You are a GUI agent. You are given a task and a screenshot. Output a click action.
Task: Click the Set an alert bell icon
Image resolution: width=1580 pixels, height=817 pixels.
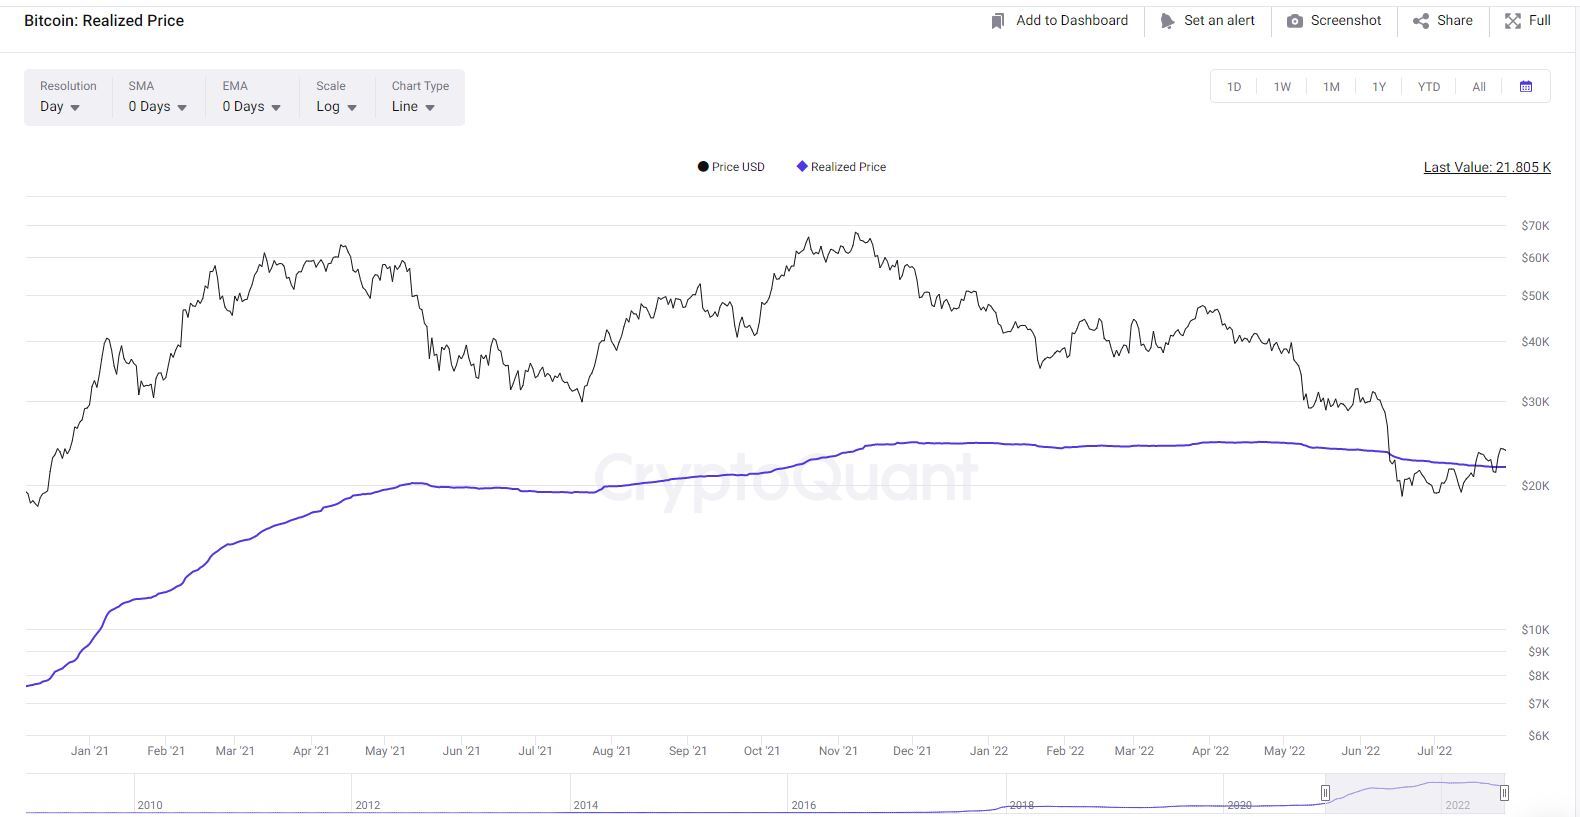tap(1166, 21)
